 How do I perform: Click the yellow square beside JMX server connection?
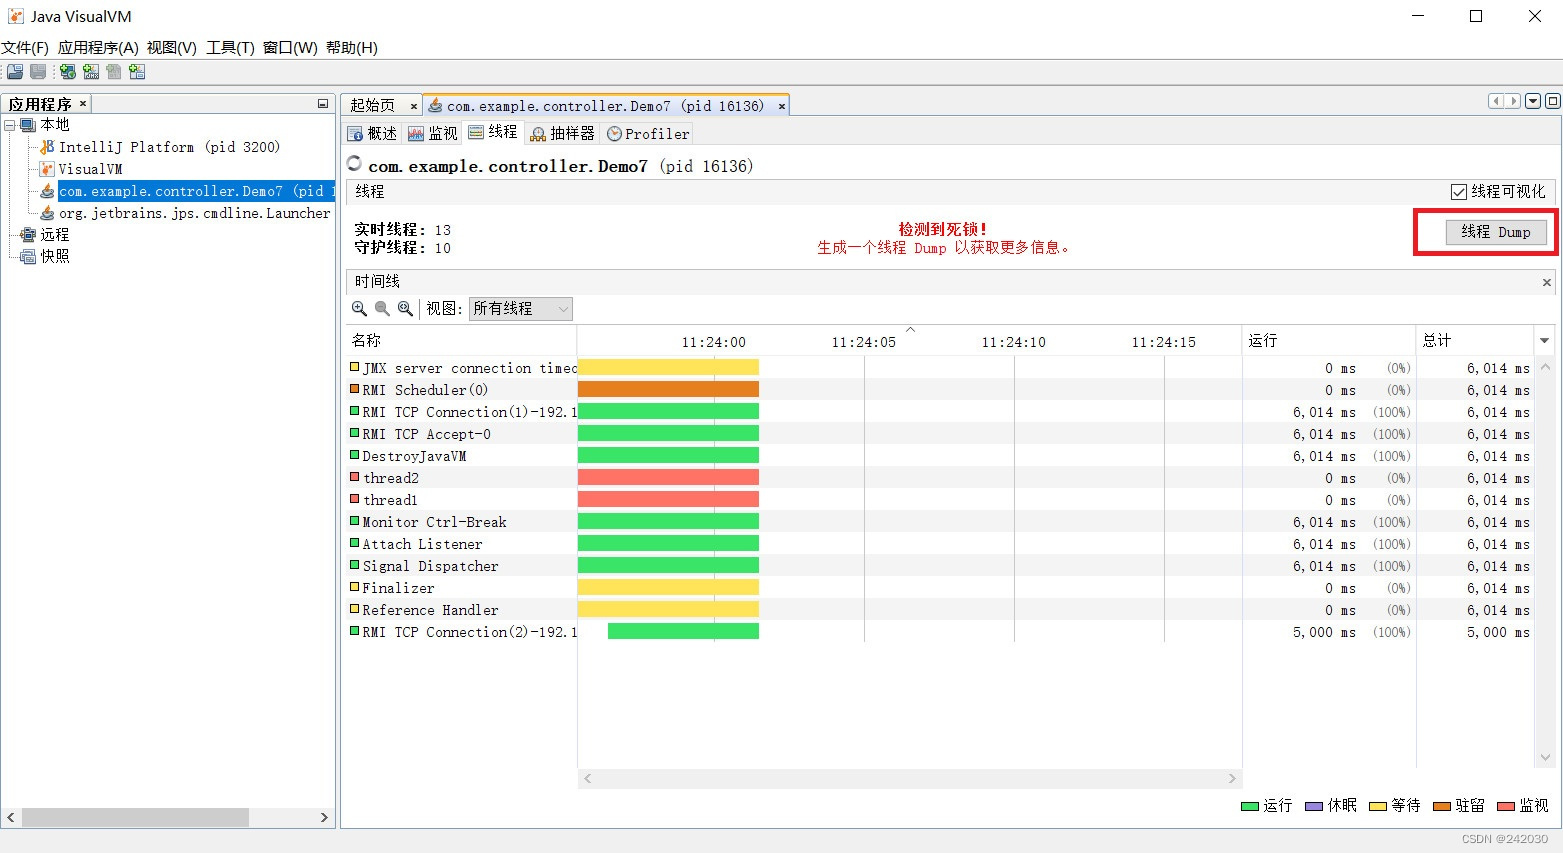click(x=354, y=367)
